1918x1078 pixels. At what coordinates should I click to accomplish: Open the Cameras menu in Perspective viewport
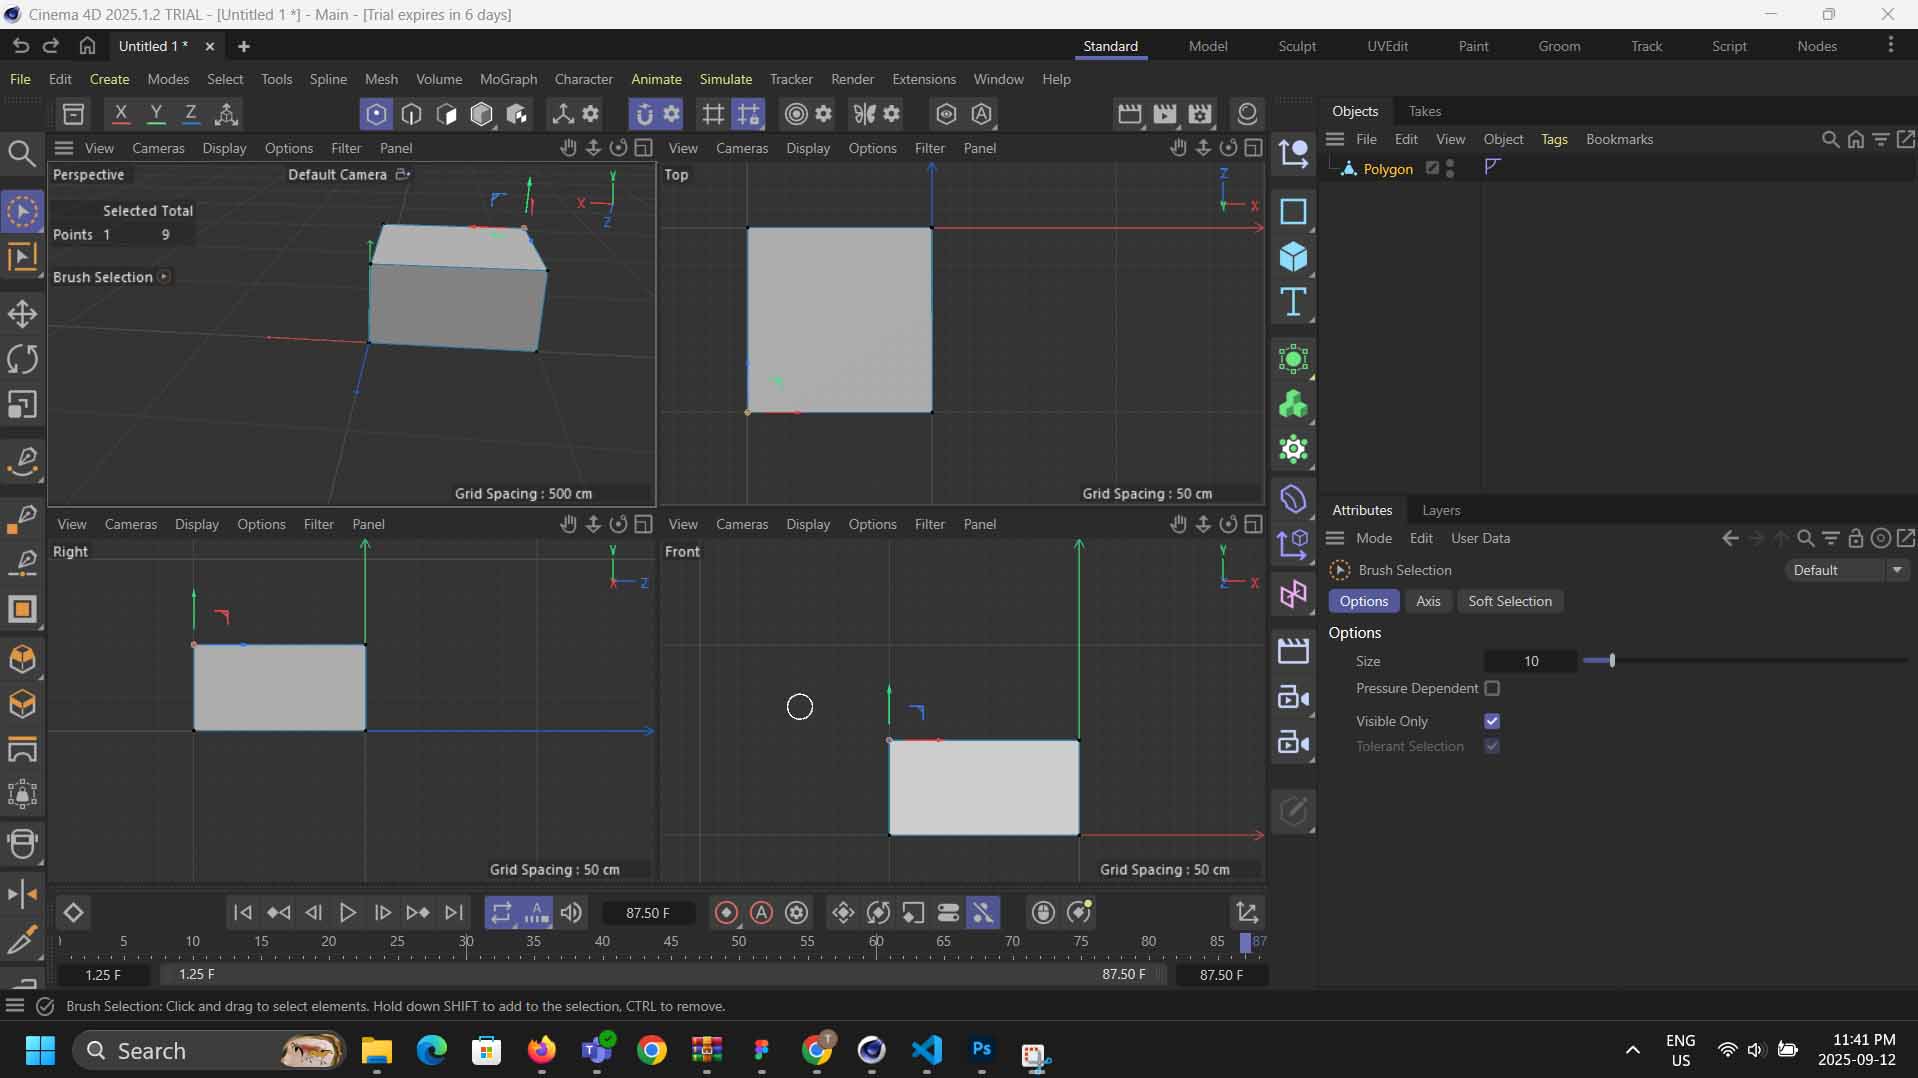pyautogui.click(x=158, y=148)
